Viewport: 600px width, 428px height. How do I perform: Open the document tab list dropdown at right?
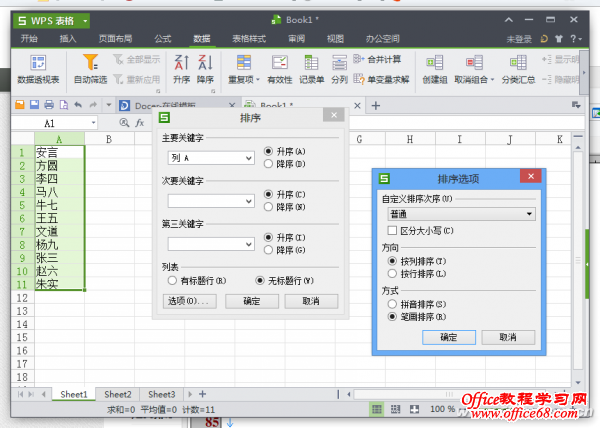click(x=576, y=105)
